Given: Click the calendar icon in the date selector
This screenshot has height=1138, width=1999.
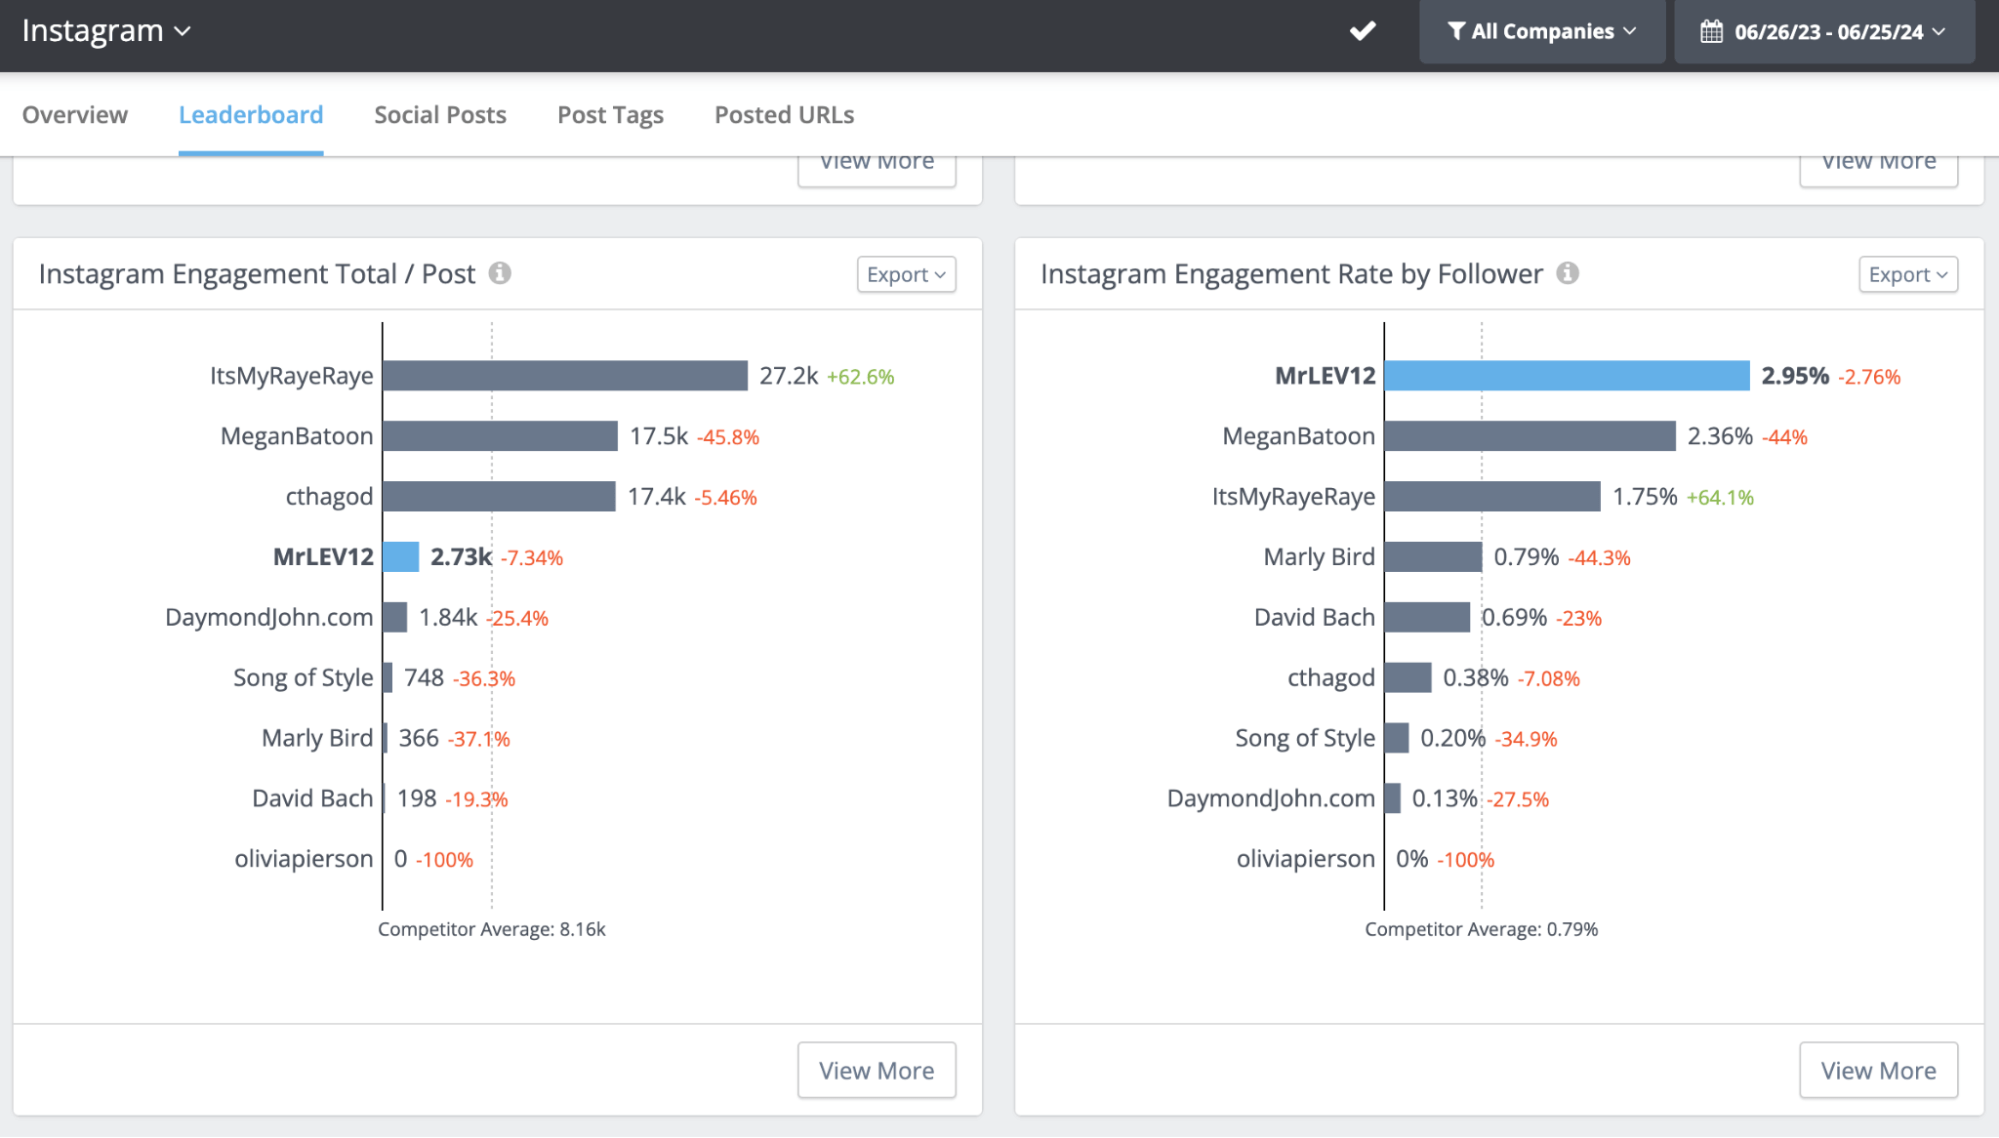Looking at the screenshot, I should [1710, 31].
